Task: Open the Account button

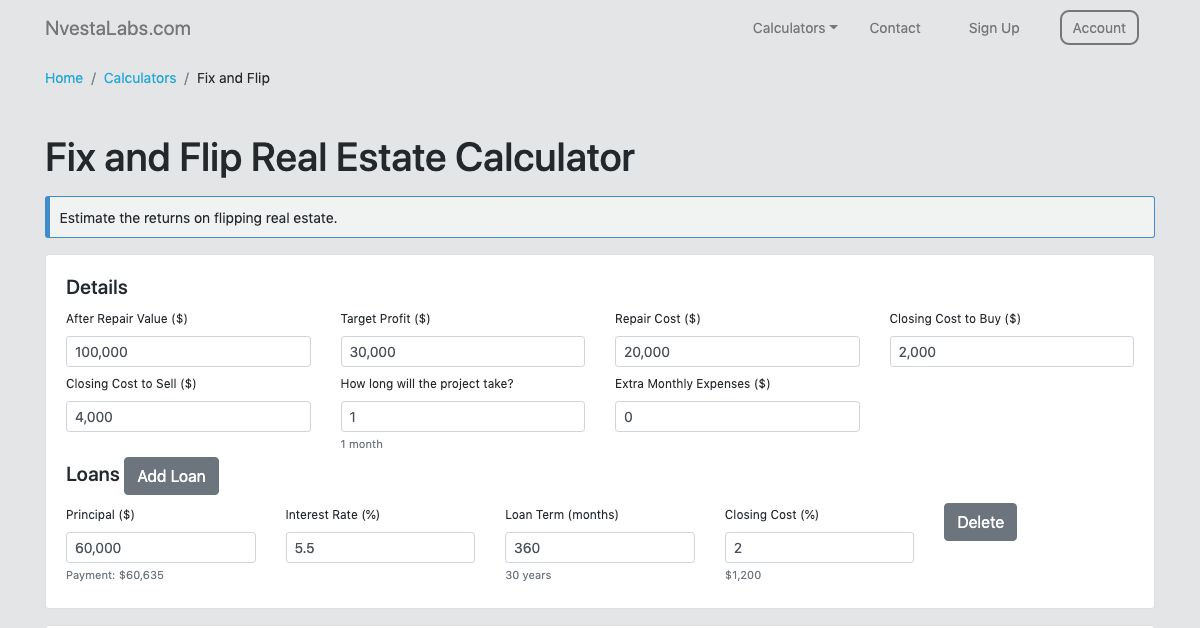Action: click(1099, 28)
